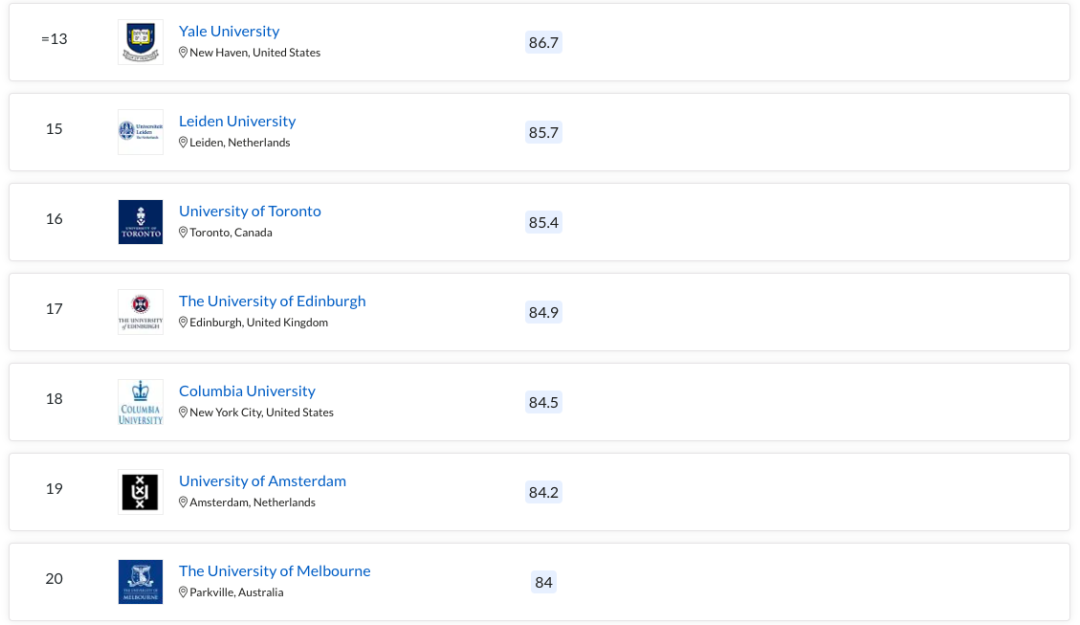Open the University of Amsterdam black logo
The width and height of the screenshot is (1080, 625).
click(141, 492)
